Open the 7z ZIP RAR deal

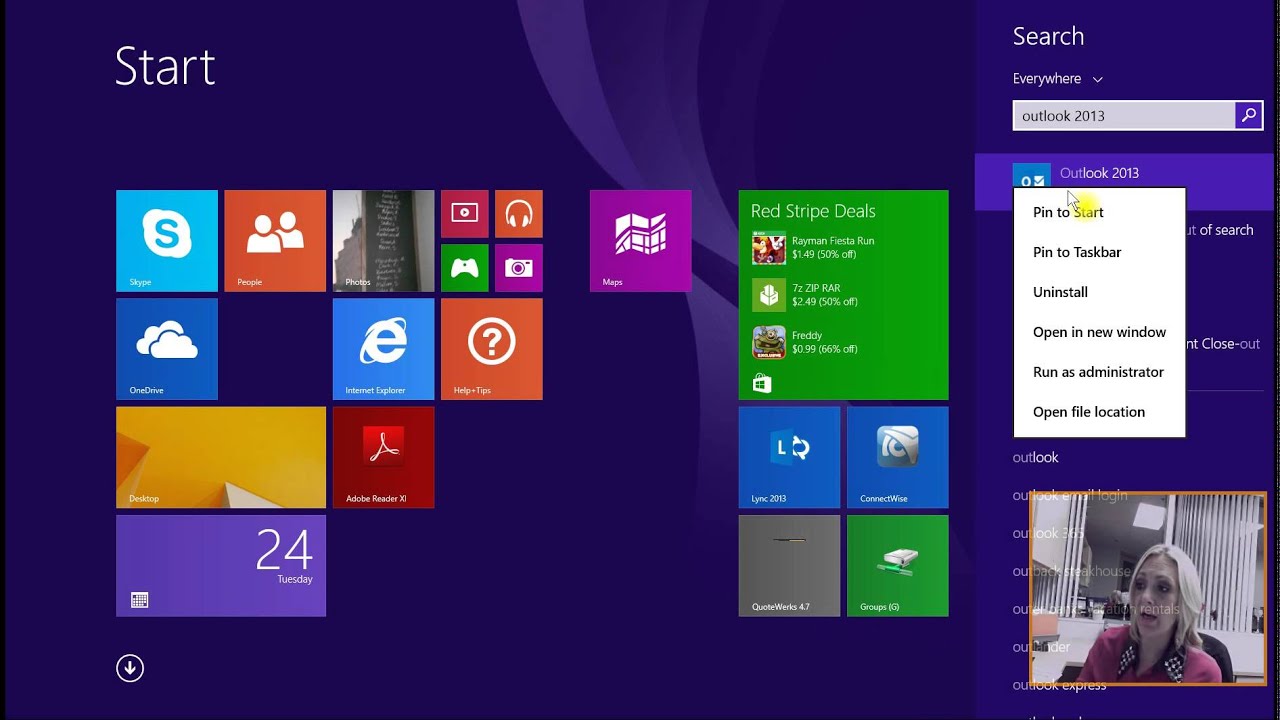tap(806, 295)
